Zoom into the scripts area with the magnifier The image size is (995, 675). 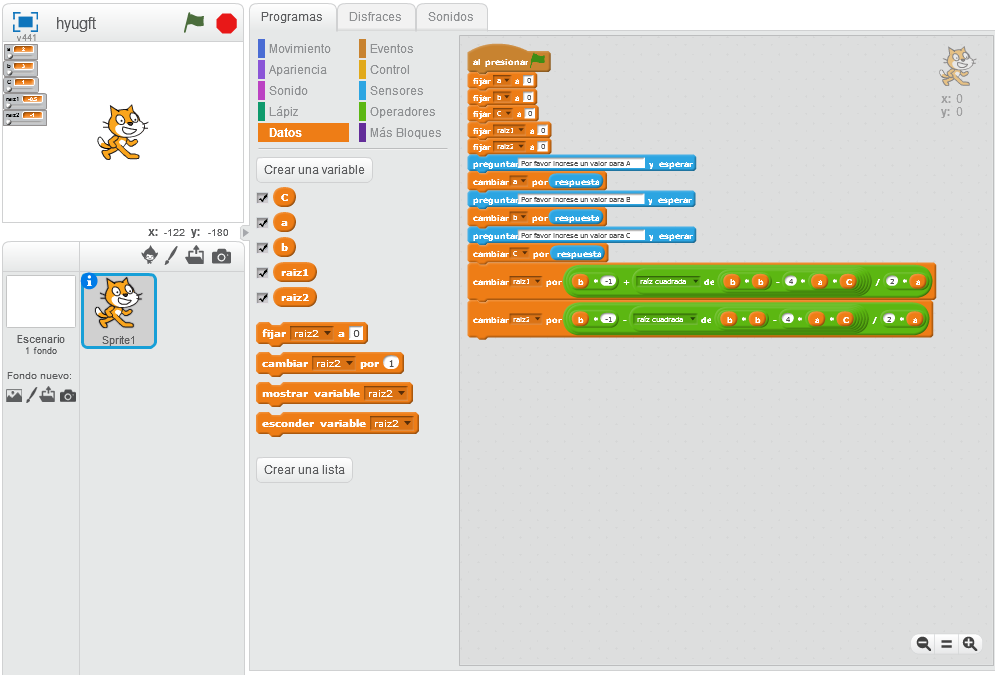[969, 643]
